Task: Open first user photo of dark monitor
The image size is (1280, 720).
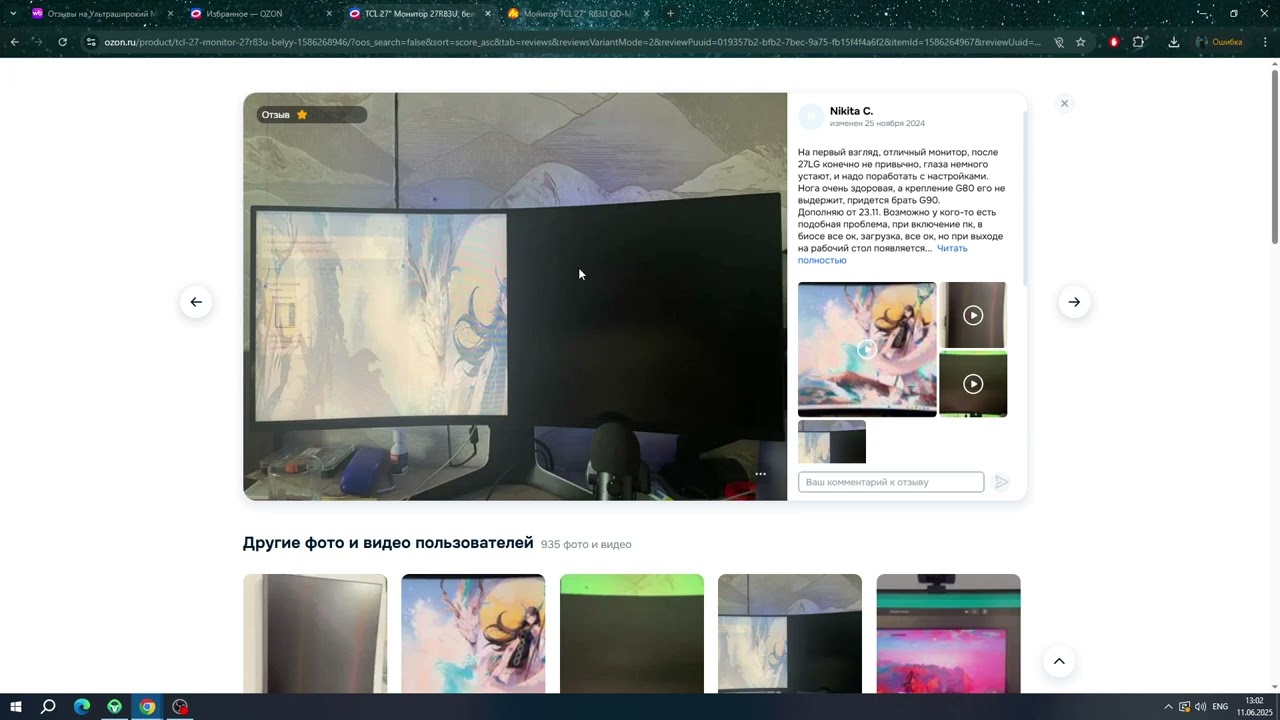Action: 315,634
